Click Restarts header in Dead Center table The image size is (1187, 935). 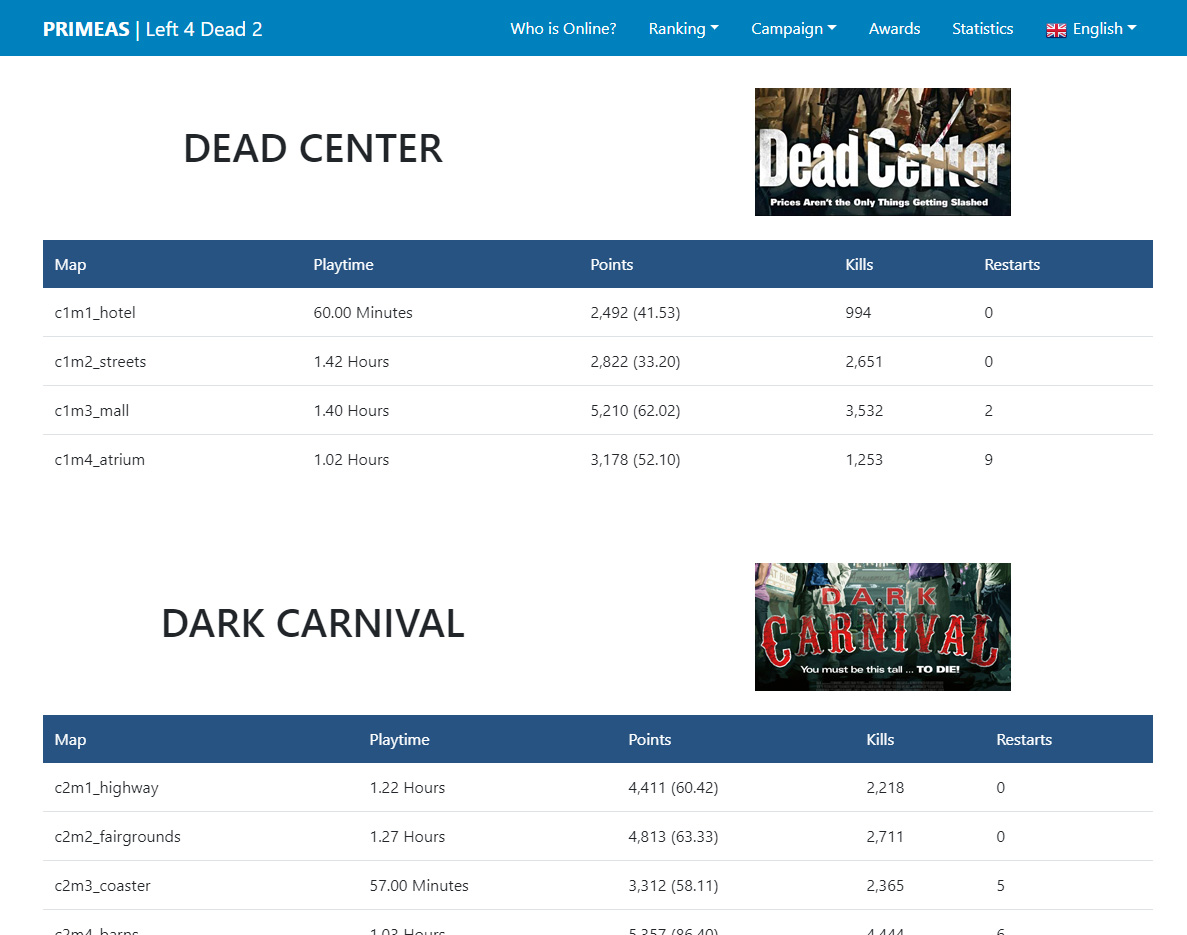(1012, 264)
